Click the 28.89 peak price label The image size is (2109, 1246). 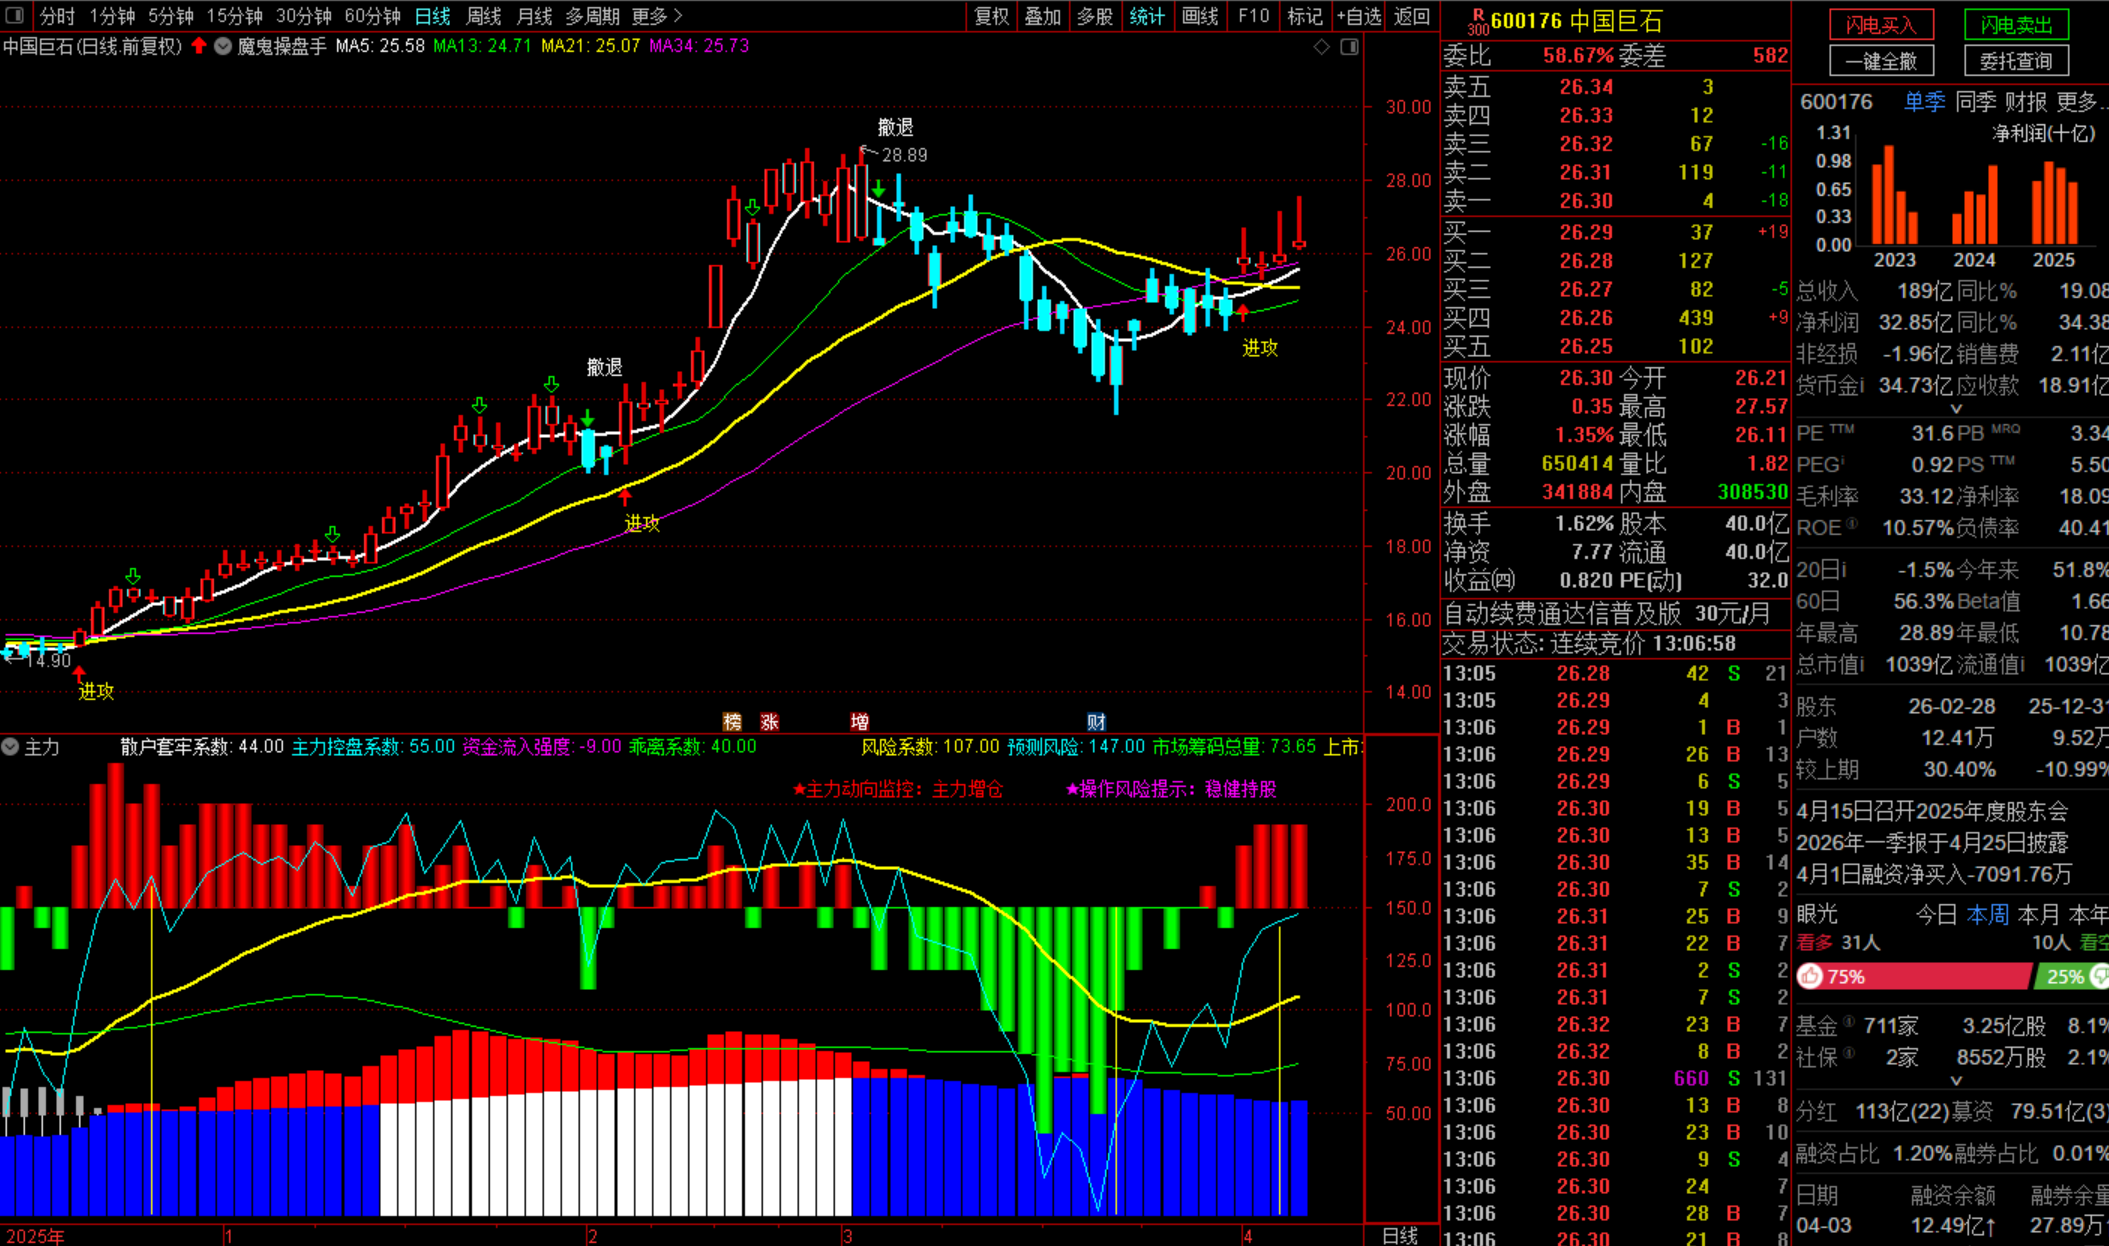pyautogui.click(x=904, y=155)
